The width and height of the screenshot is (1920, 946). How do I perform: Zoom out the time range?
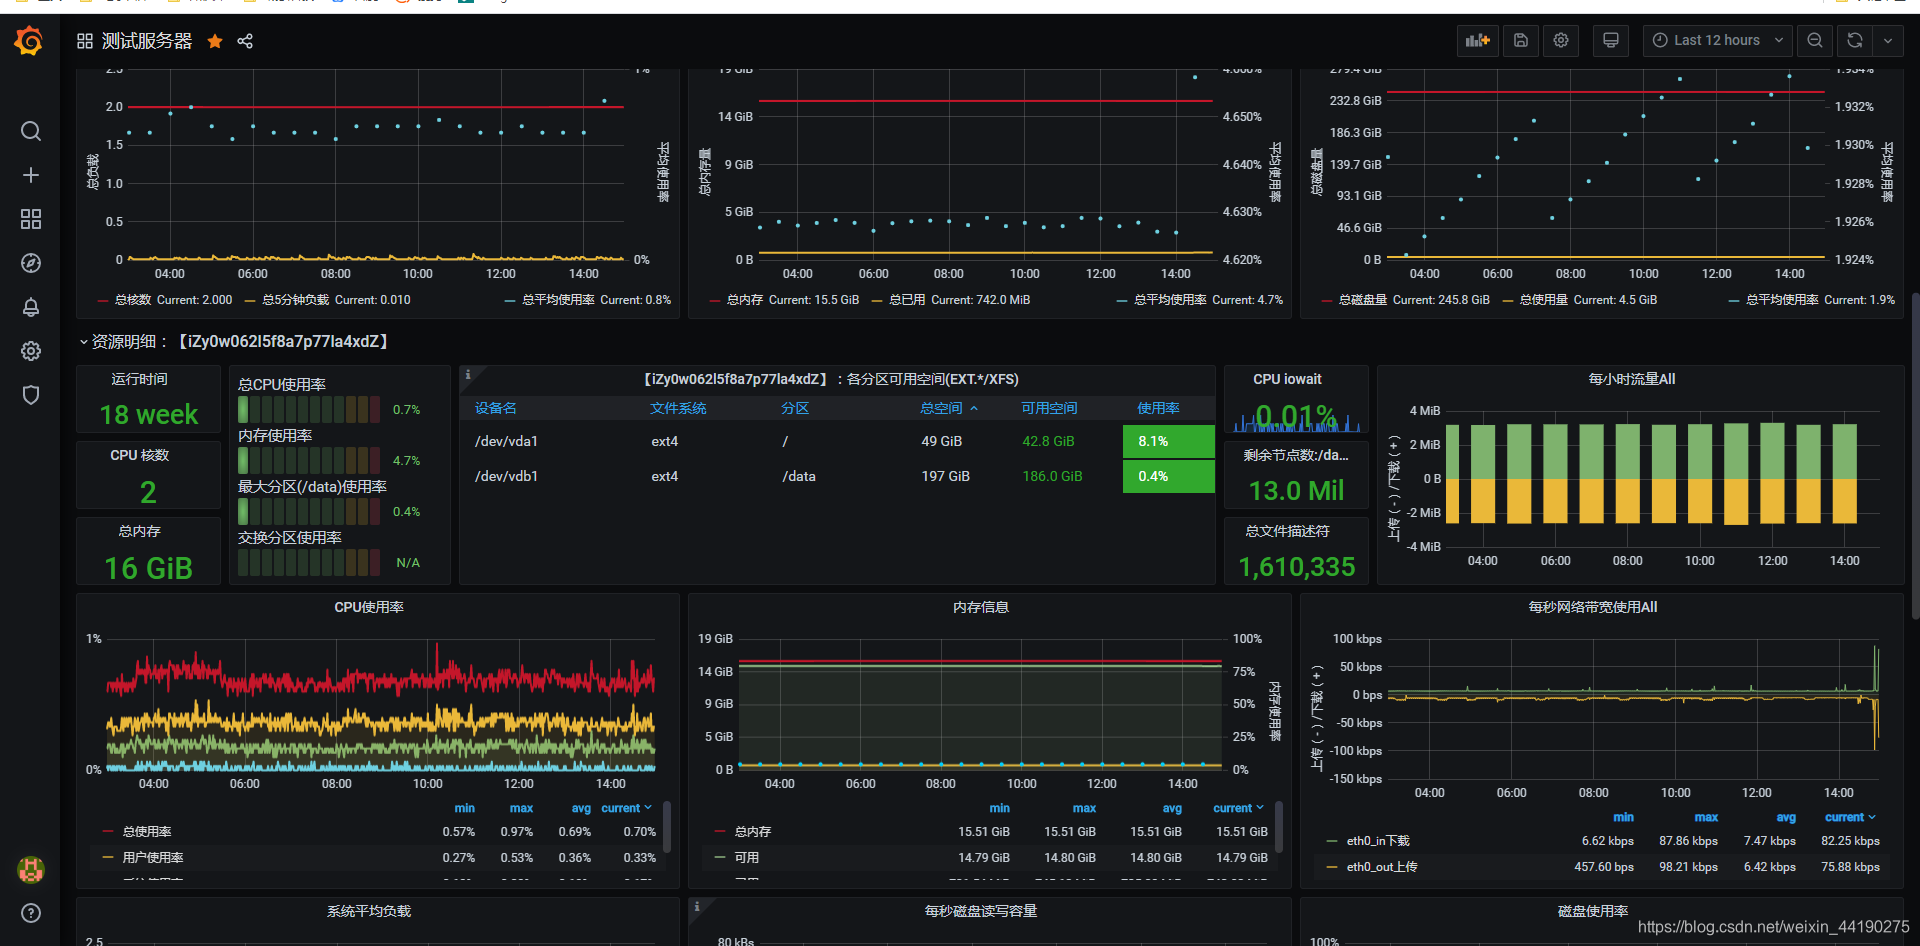(x=1815, y=40)
